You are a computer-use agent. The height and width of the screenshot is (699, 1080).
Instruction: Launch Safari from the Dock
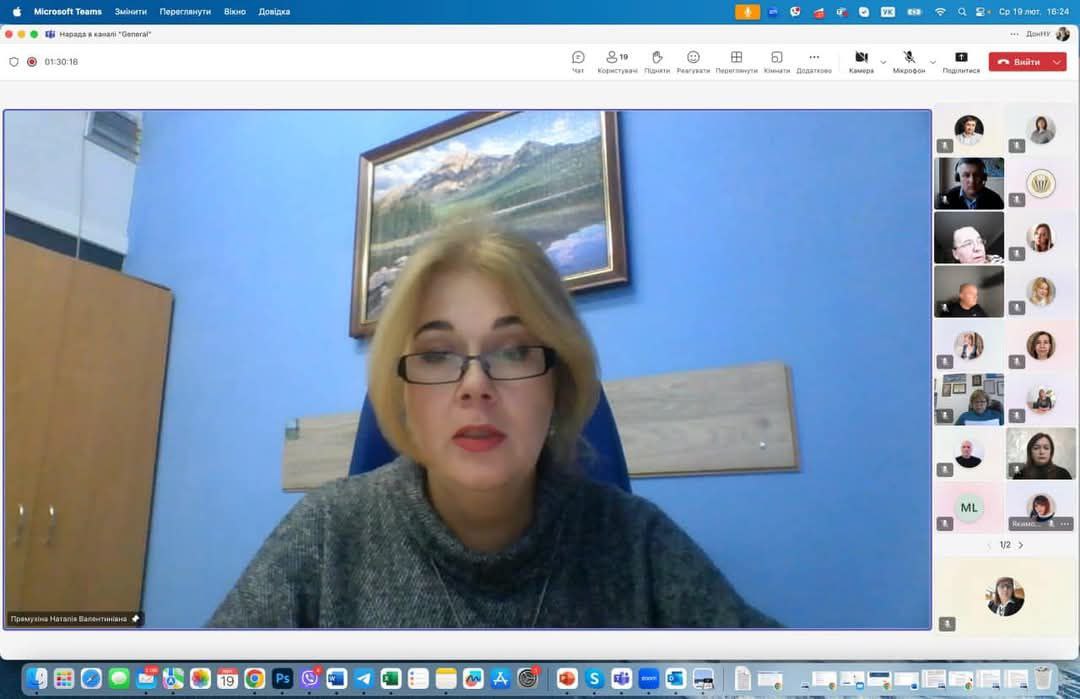91,679
